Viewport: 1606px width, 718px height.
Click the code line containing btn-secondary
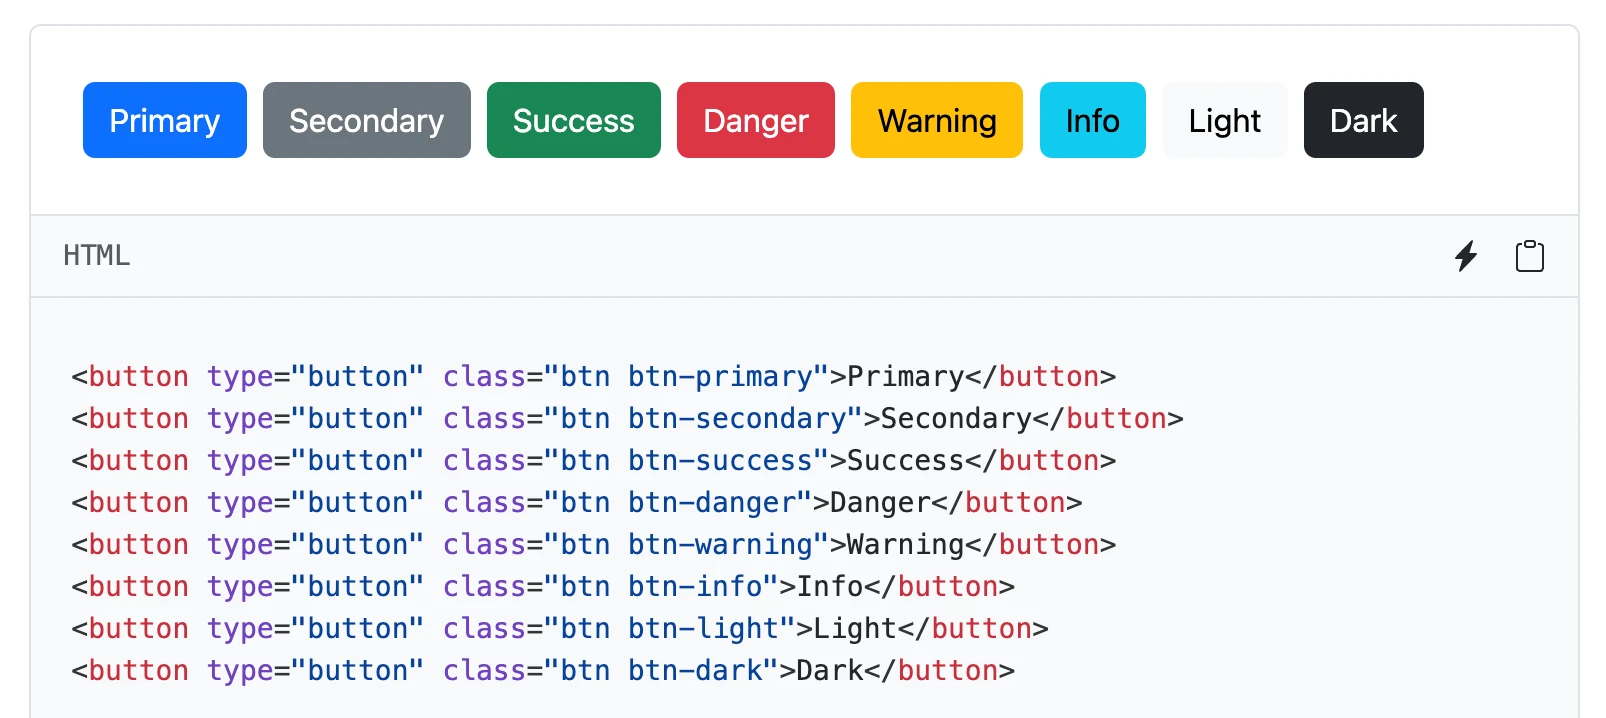(627, 419)
